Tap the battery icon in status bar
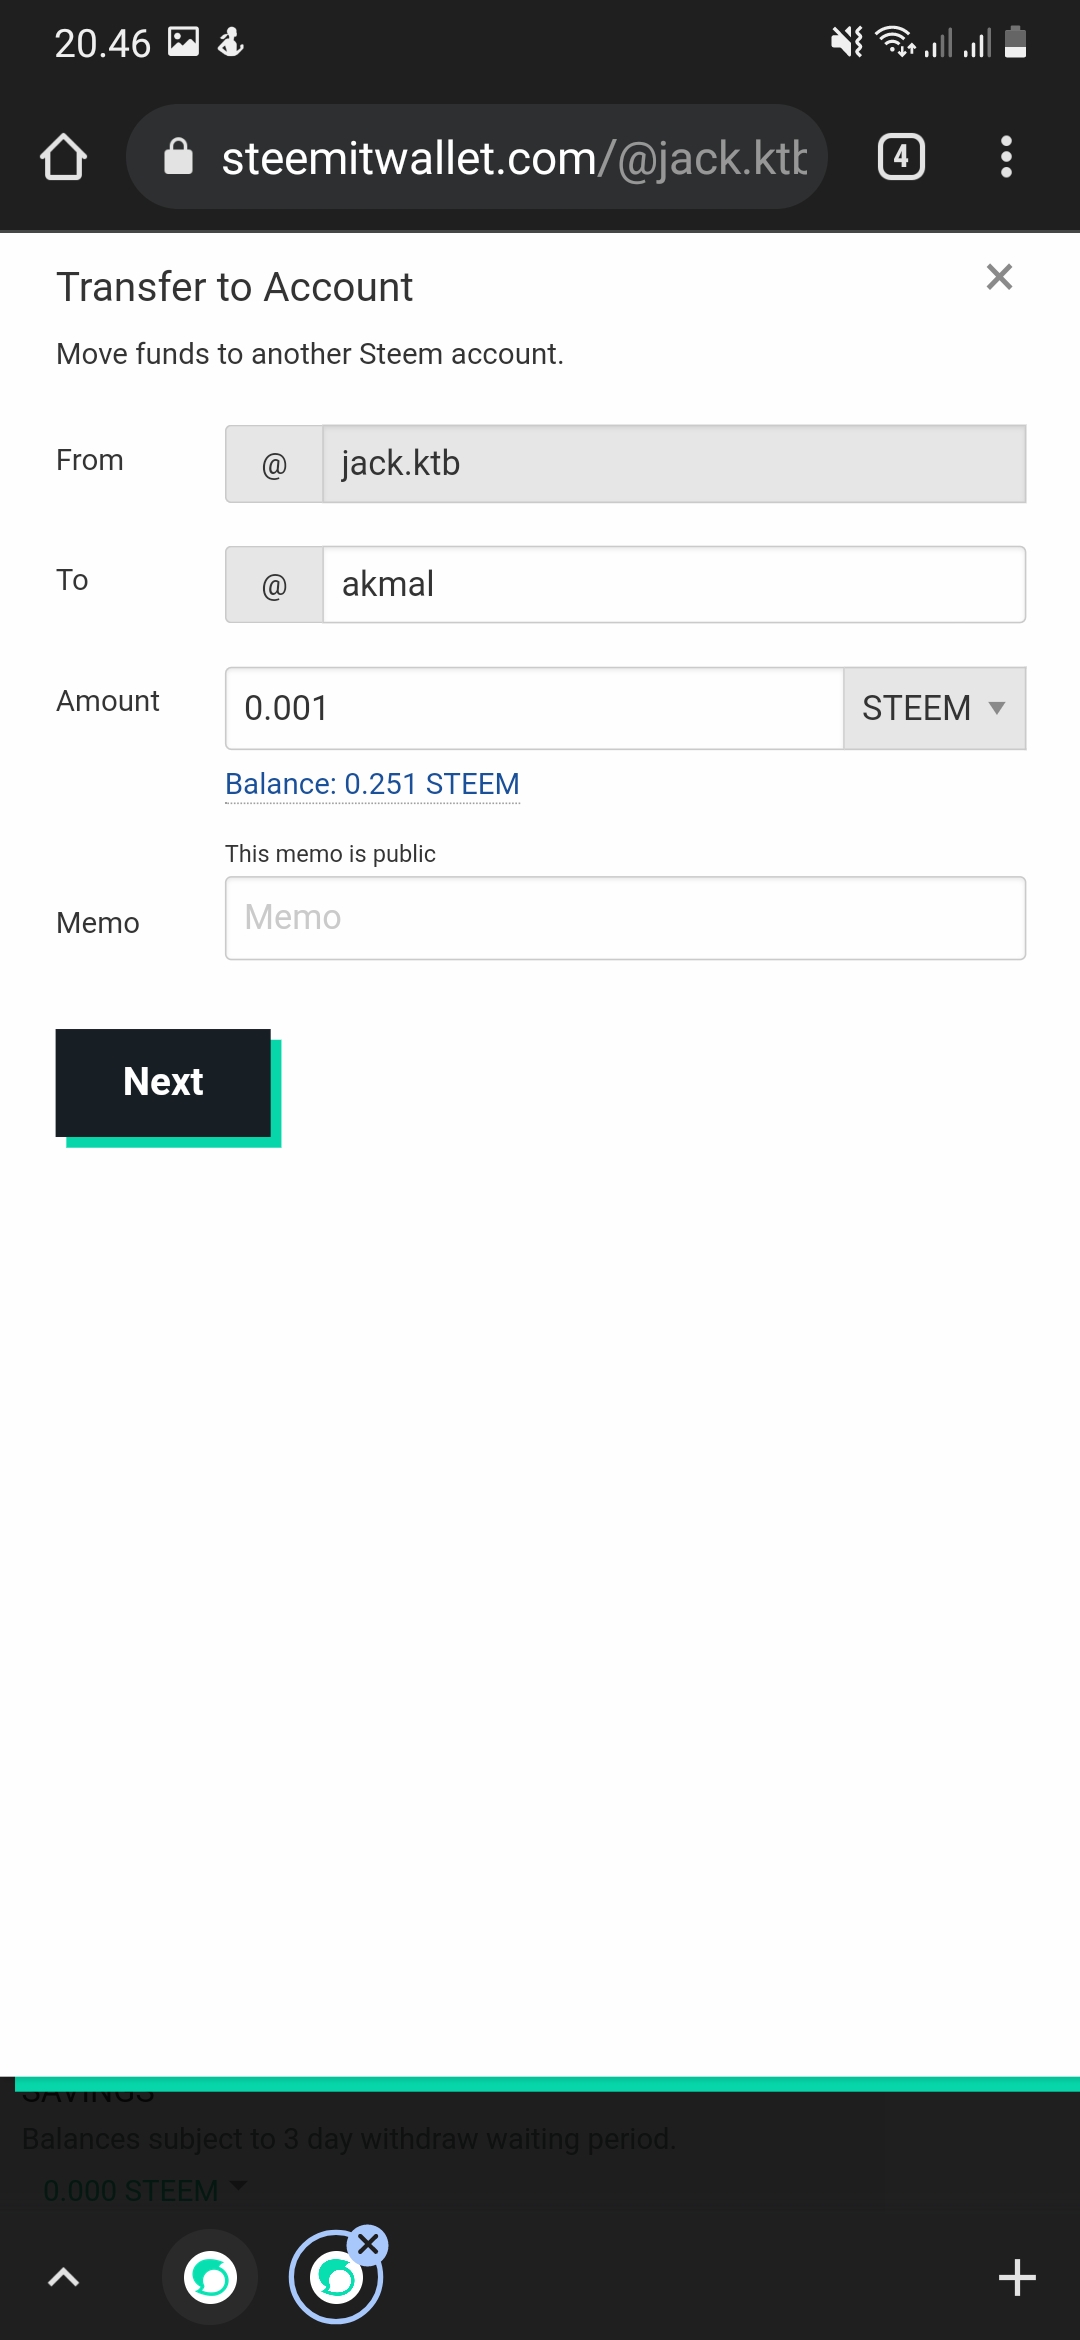1080x2340 pixels. (1015, 42)
